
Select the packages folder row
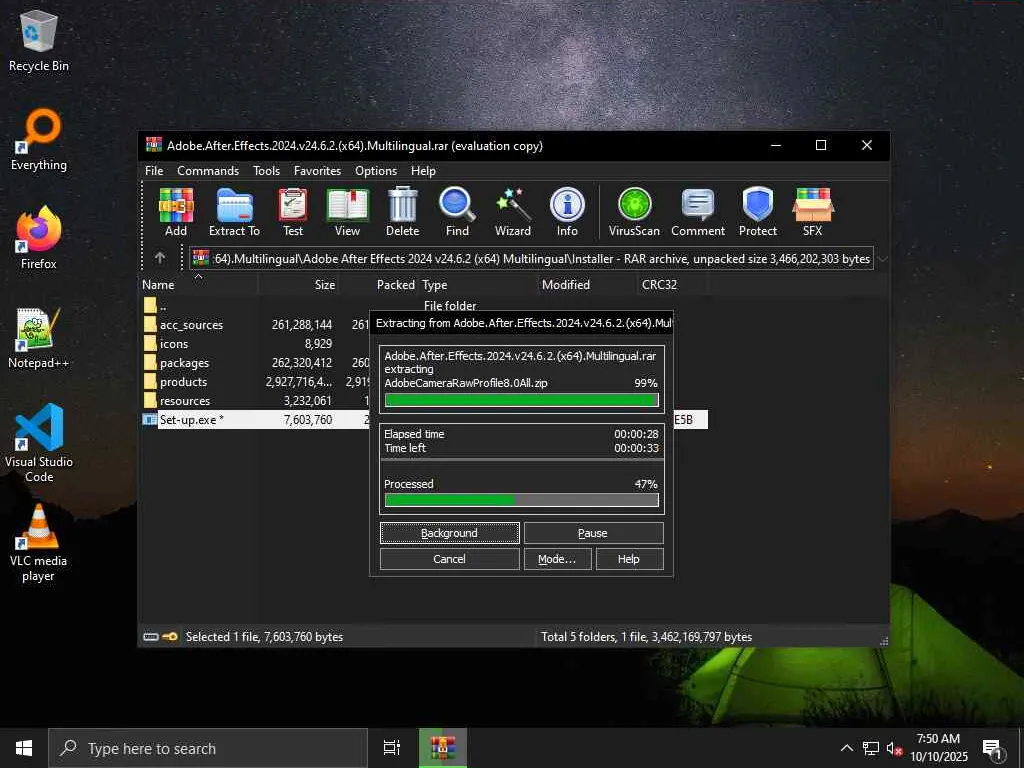point(256,362)
